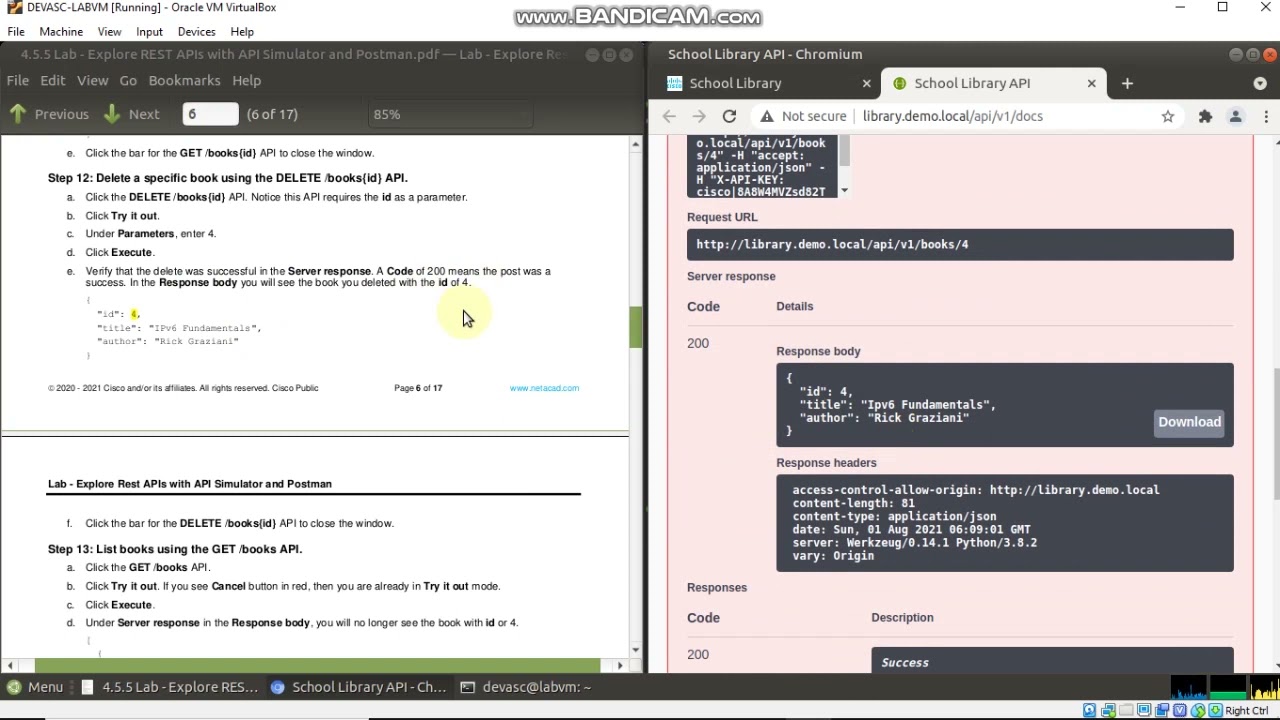Reload the API docs page
This screenshot has height=720, width=1280.
point(729,116)
